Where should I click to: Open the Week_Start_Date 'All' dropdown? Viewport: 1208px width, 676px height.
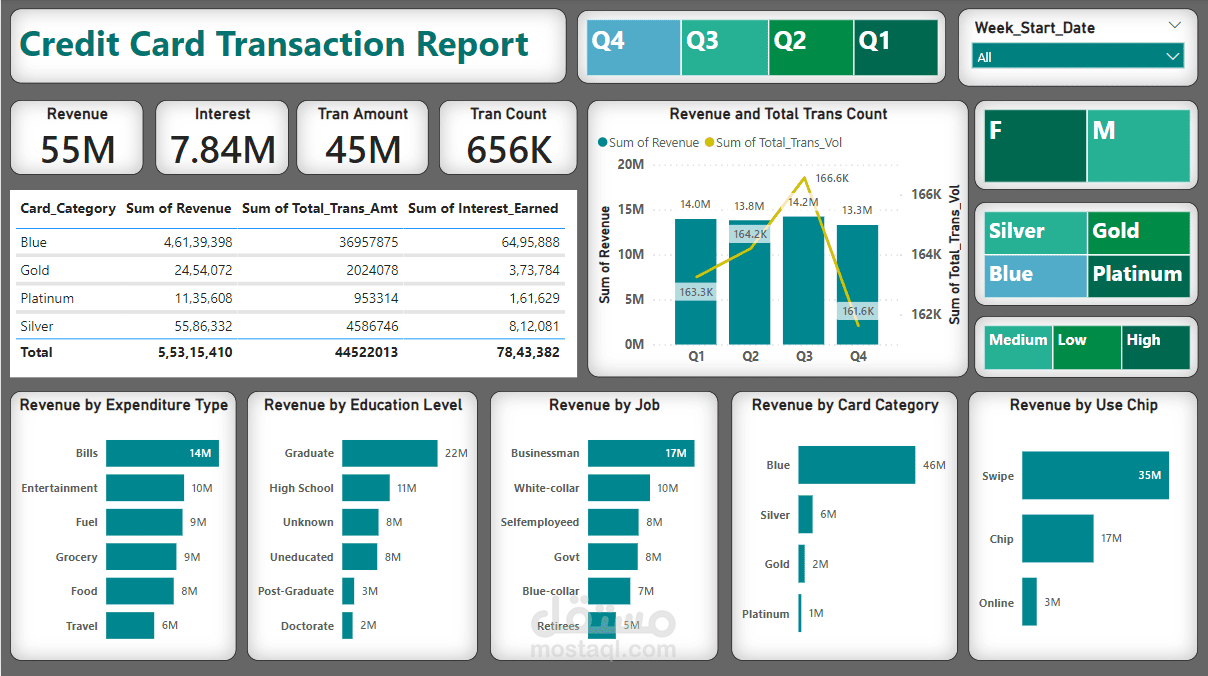[1078, 57]
